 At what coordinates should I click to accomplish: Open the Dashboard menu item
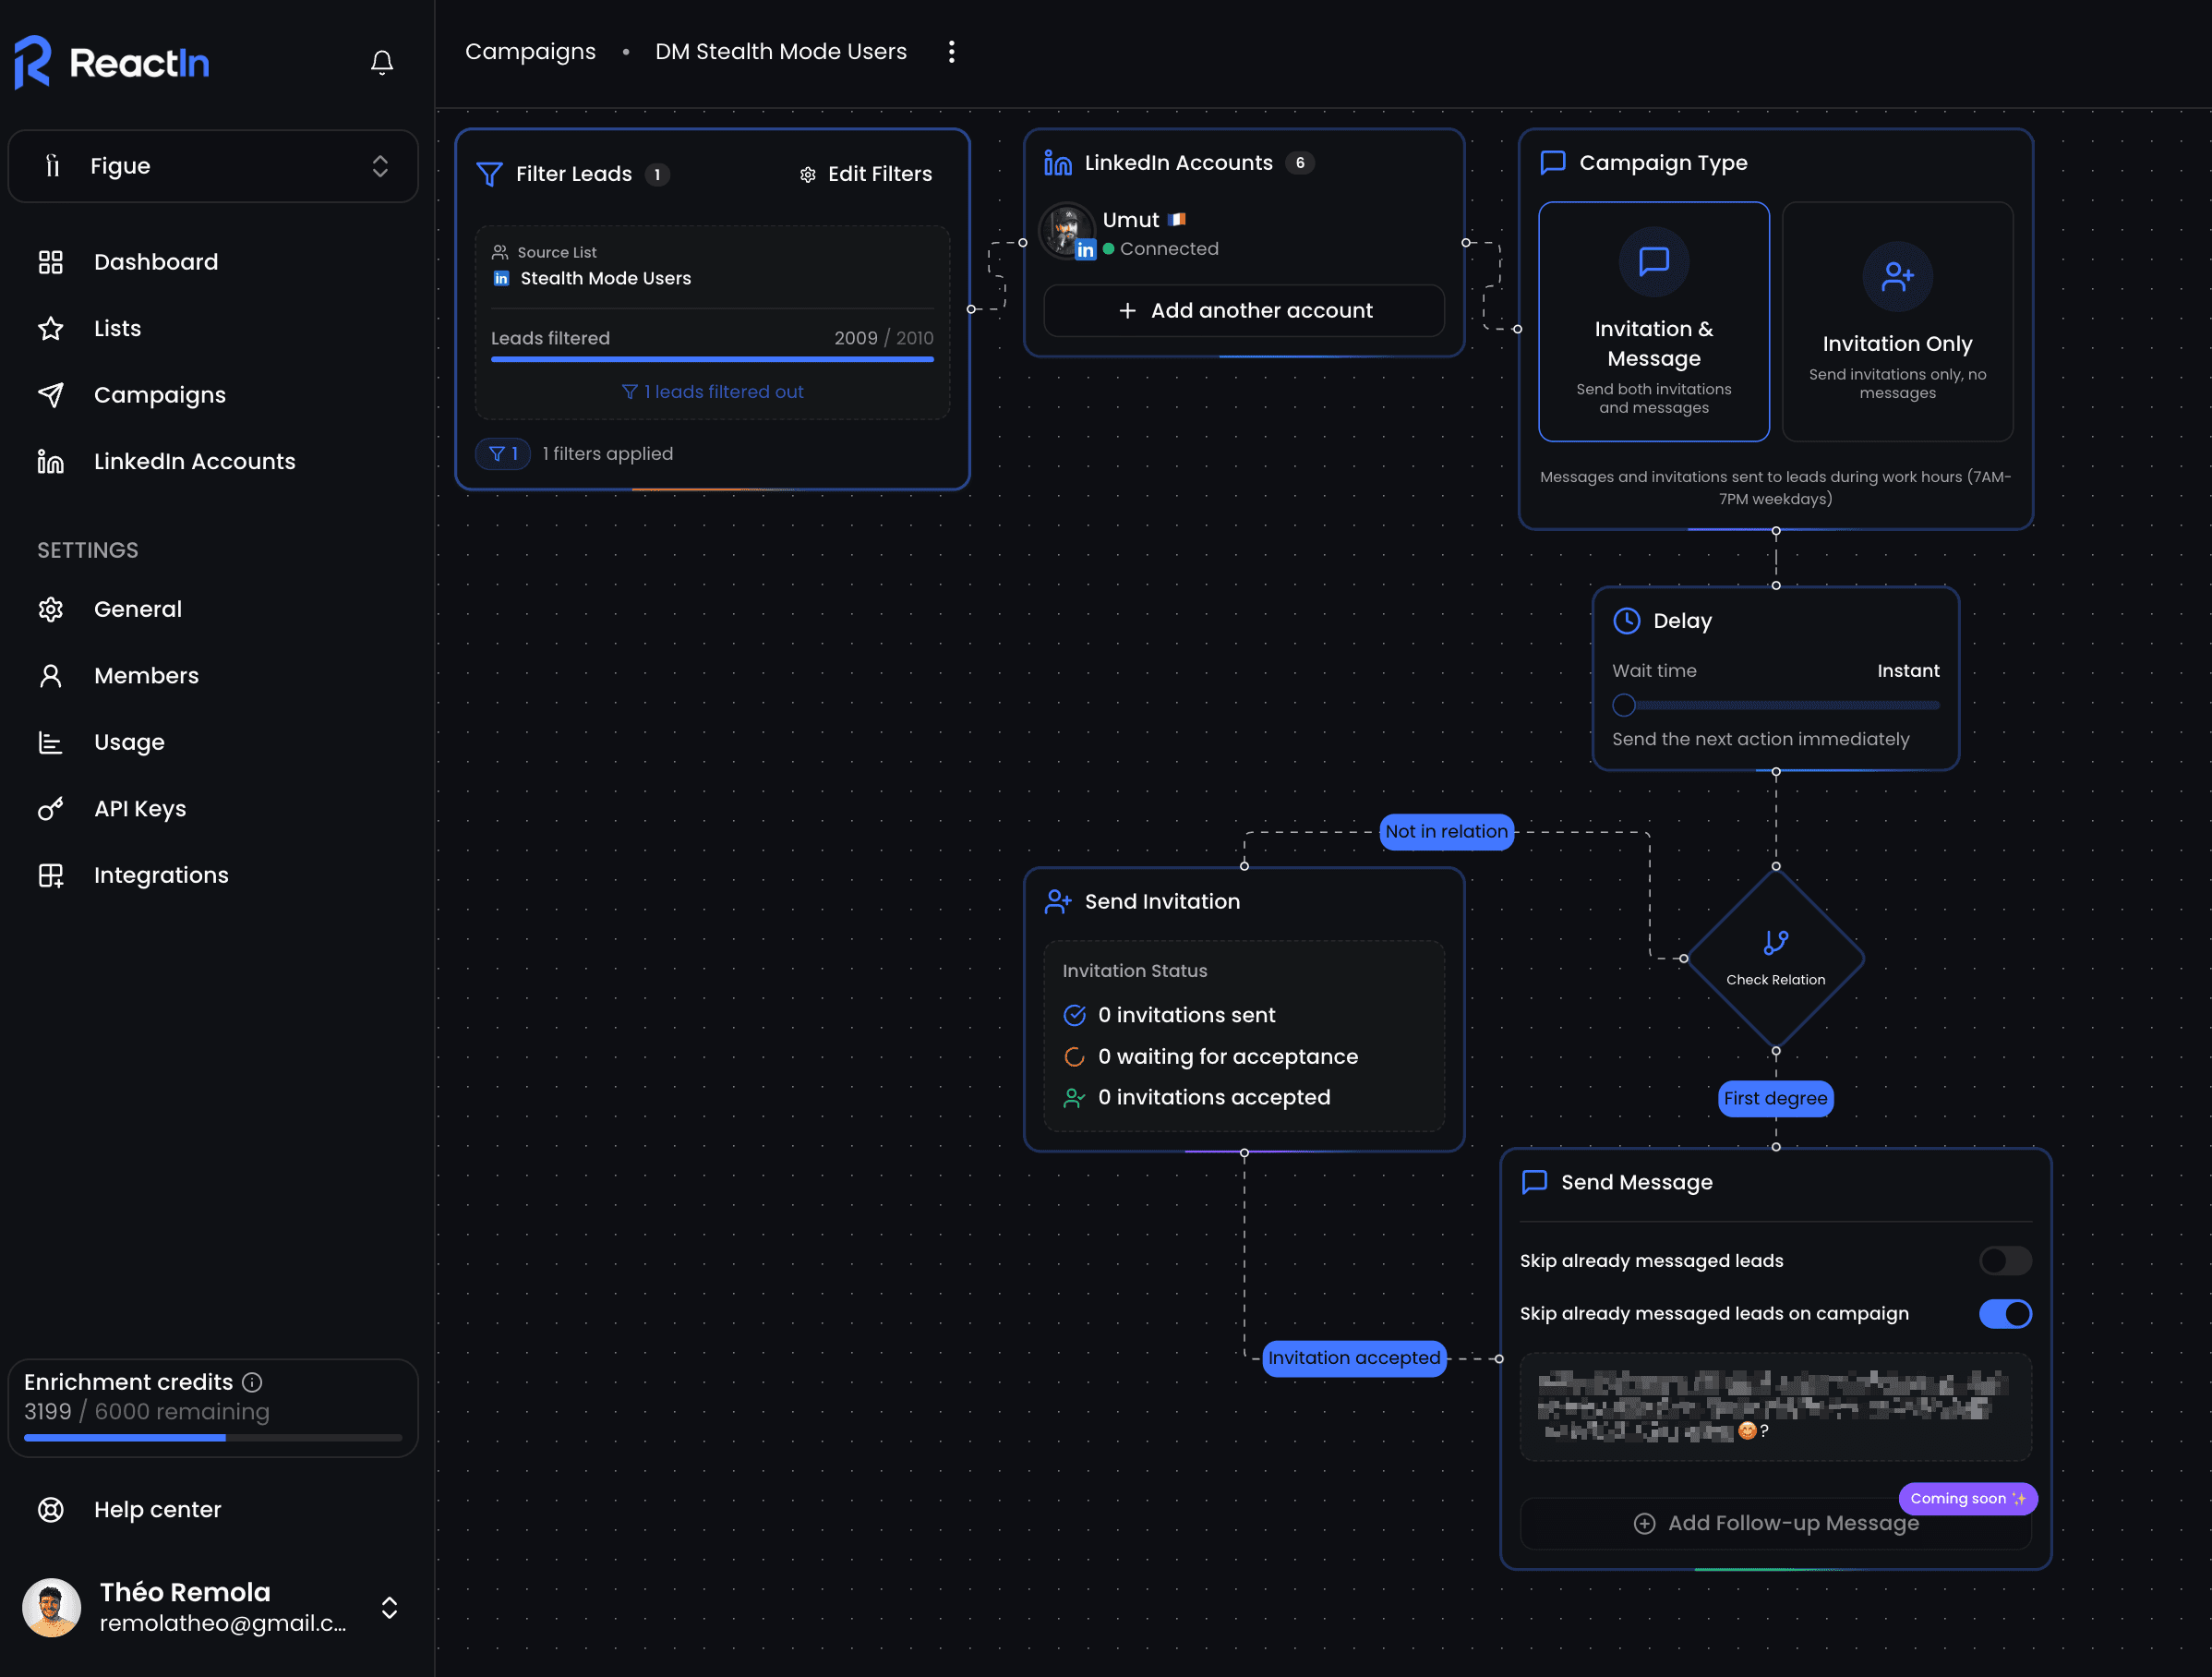[155, 262]
